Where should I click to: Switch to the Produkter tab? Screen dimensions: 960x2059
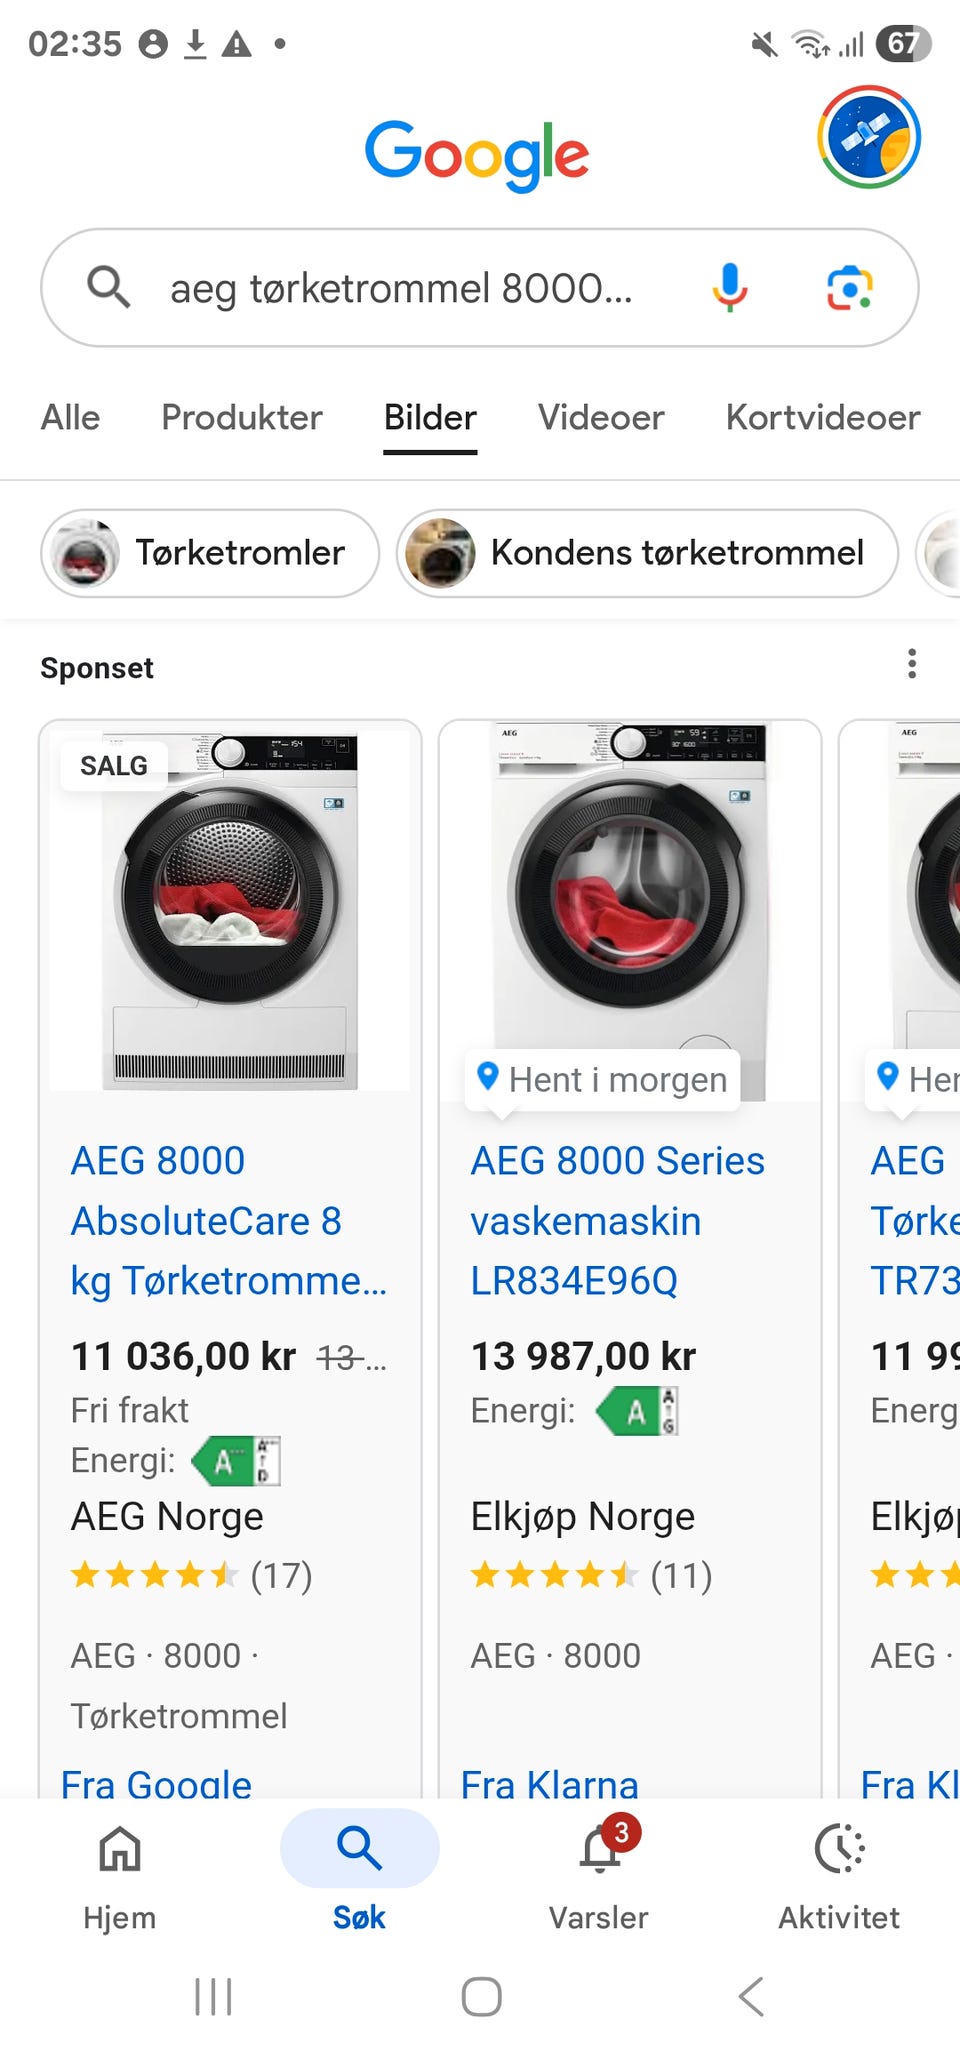(242, 418)
